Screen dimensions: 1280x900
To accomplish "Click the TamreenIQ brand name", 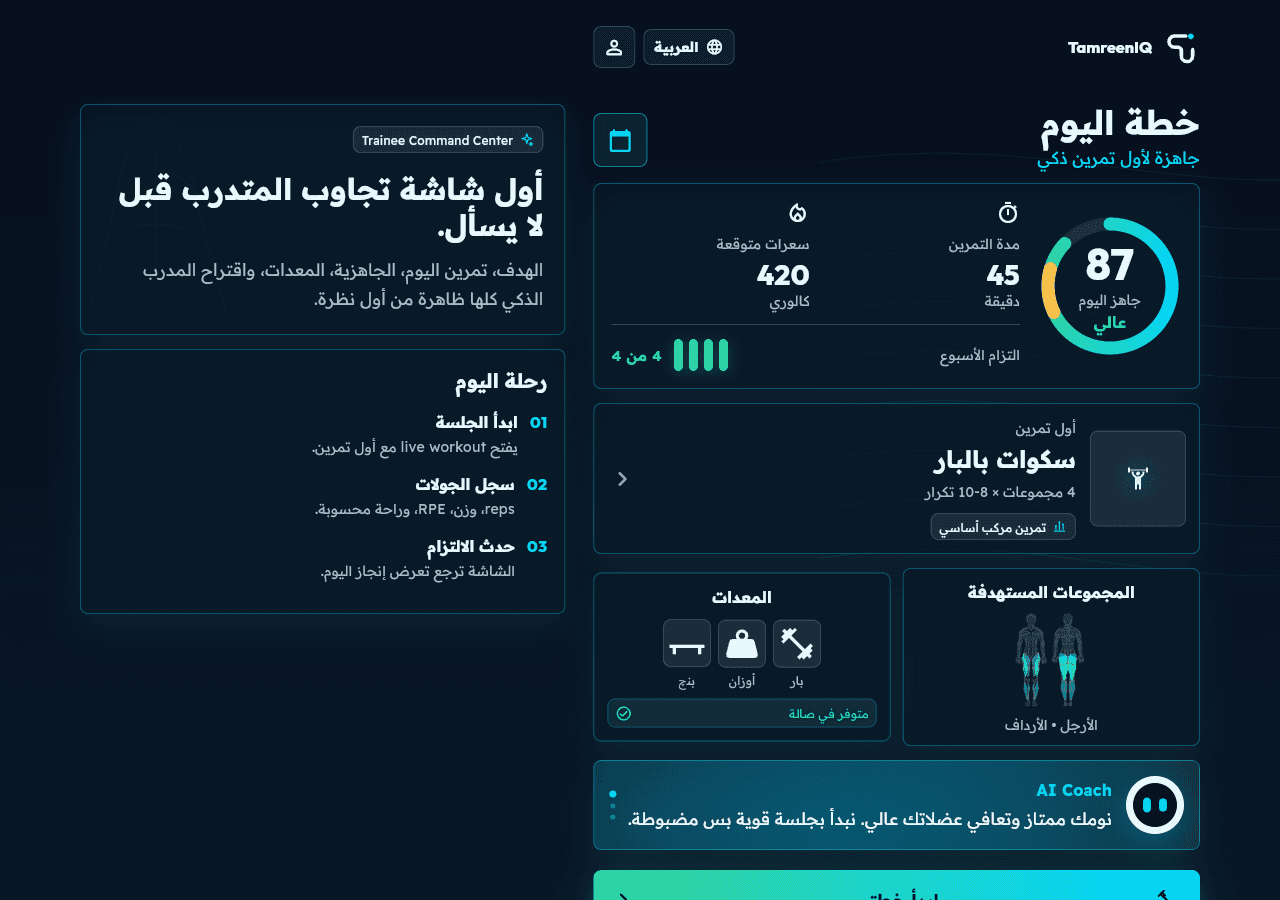I will pyautogui.click(x=1110, y=48).
